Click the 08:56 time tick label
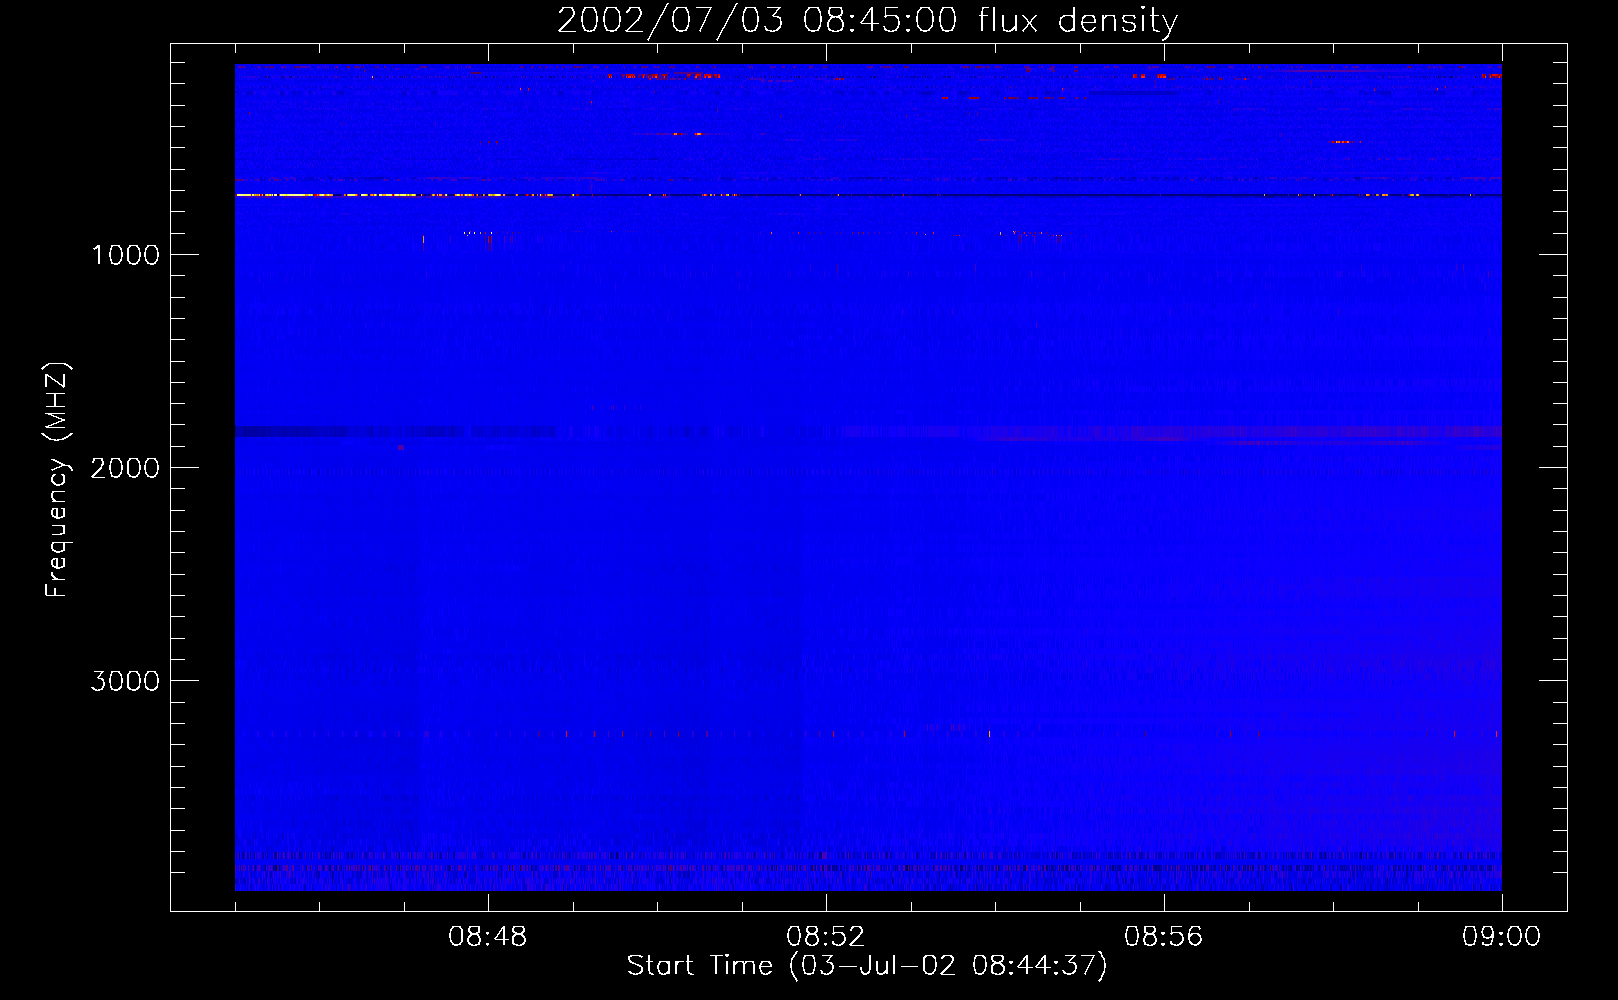1618x1000 pixels. 1164,937
